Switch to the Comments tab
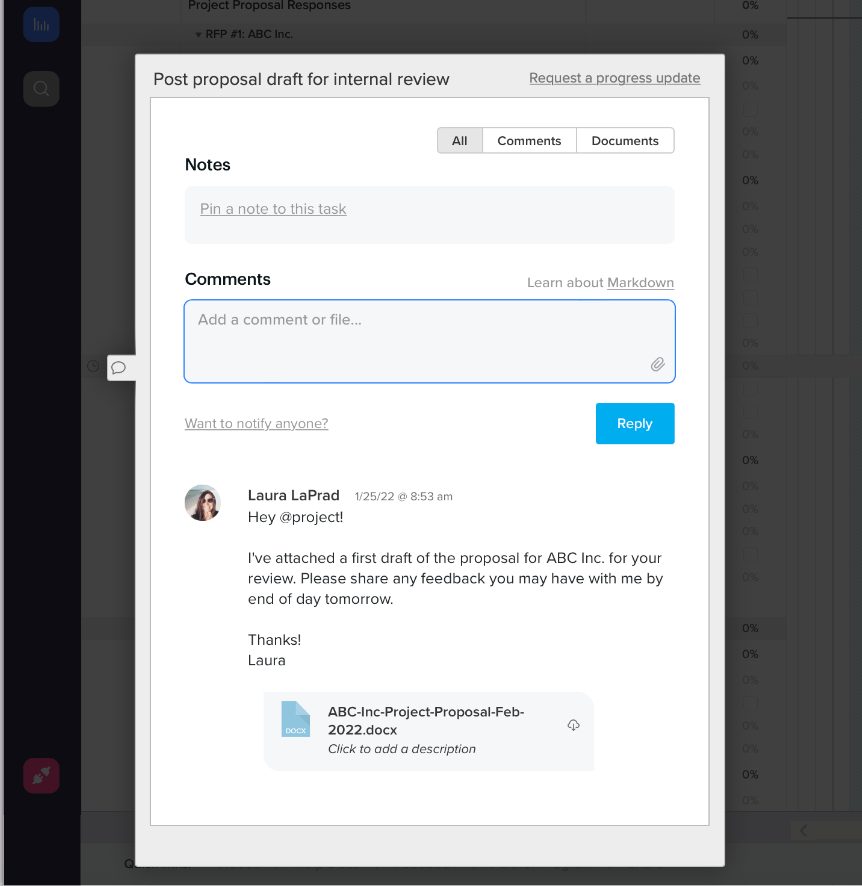 pyautogui.click(x=529, y=140)
